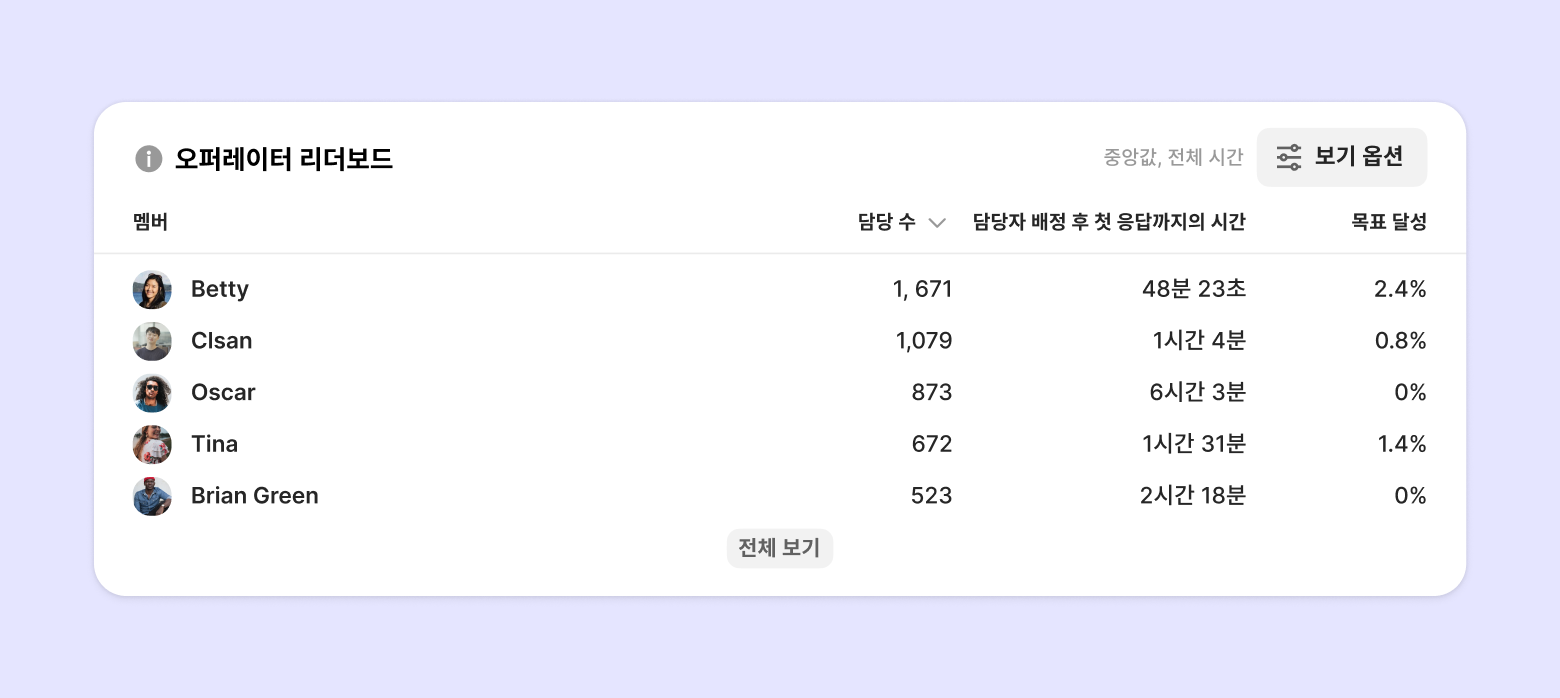Sort by the 담당 수 column header
The width and height of the screenshot is (1560, 698).
click(x=887, y=222)
